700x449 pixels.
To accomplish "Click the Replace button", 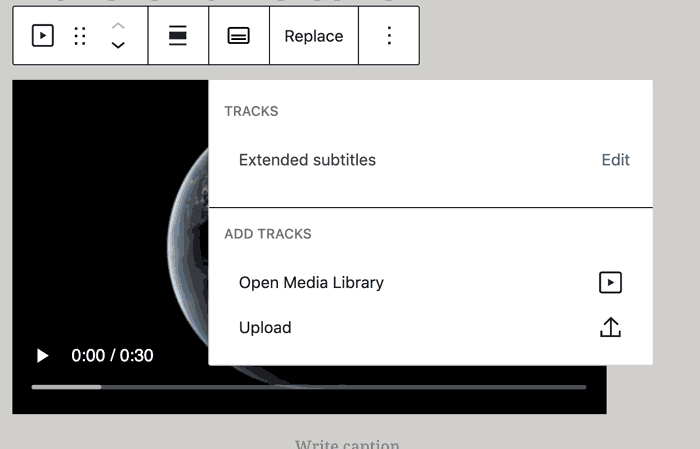I will (313, 36).
